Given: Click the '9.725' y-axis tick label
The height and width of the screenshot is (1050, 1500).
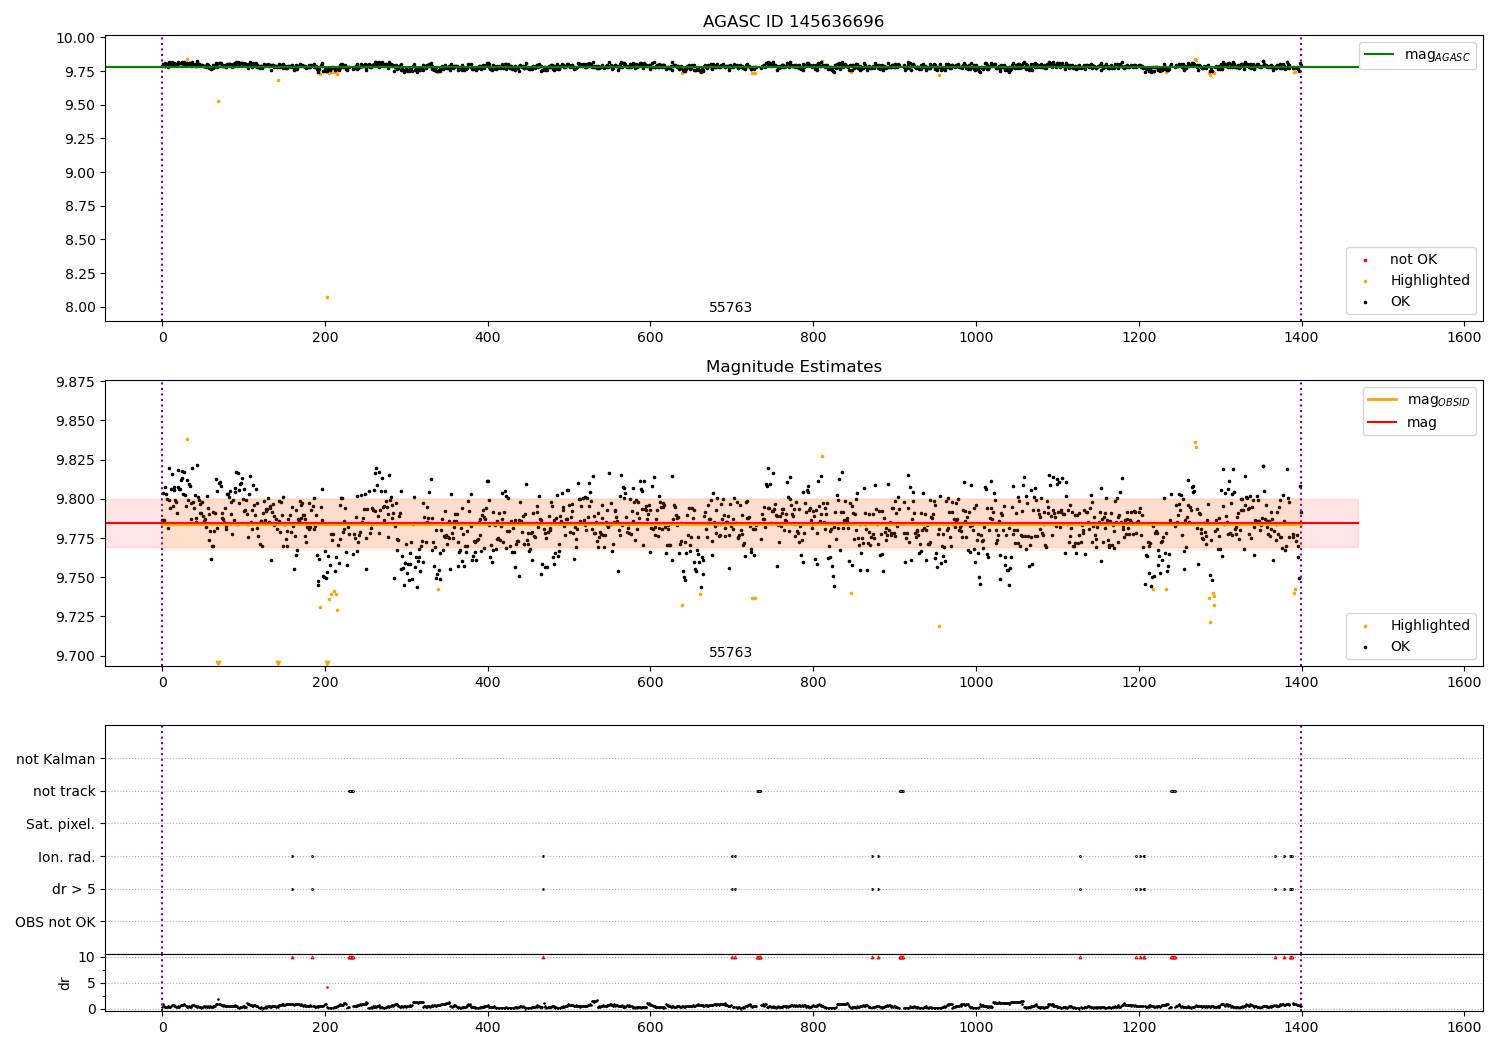Looking at the screenshot, I should [x=76, y=617].
